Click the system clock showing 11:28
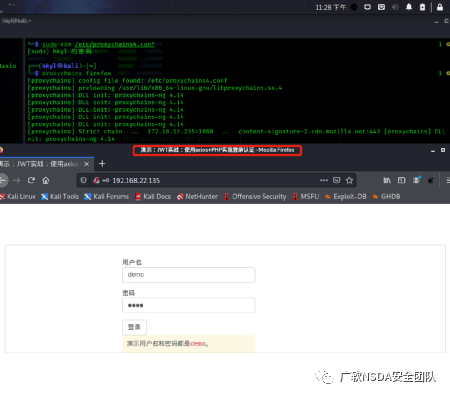 [x=331, y=7]
